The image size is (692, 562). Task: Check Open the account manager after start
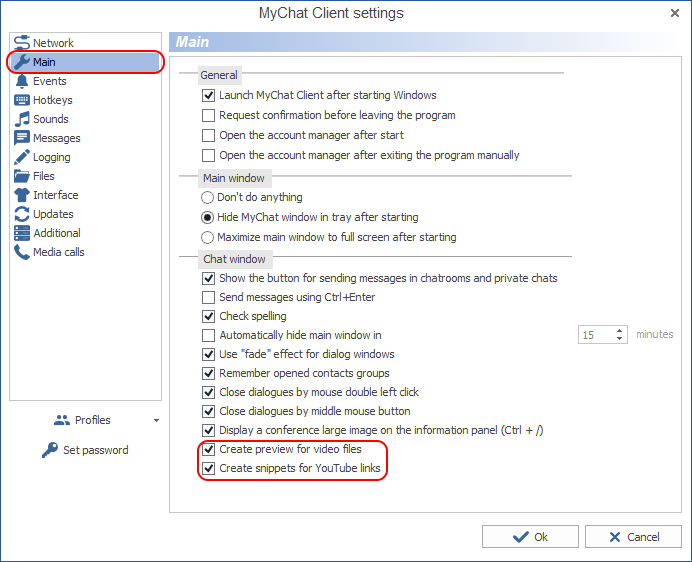pos(208,135)
